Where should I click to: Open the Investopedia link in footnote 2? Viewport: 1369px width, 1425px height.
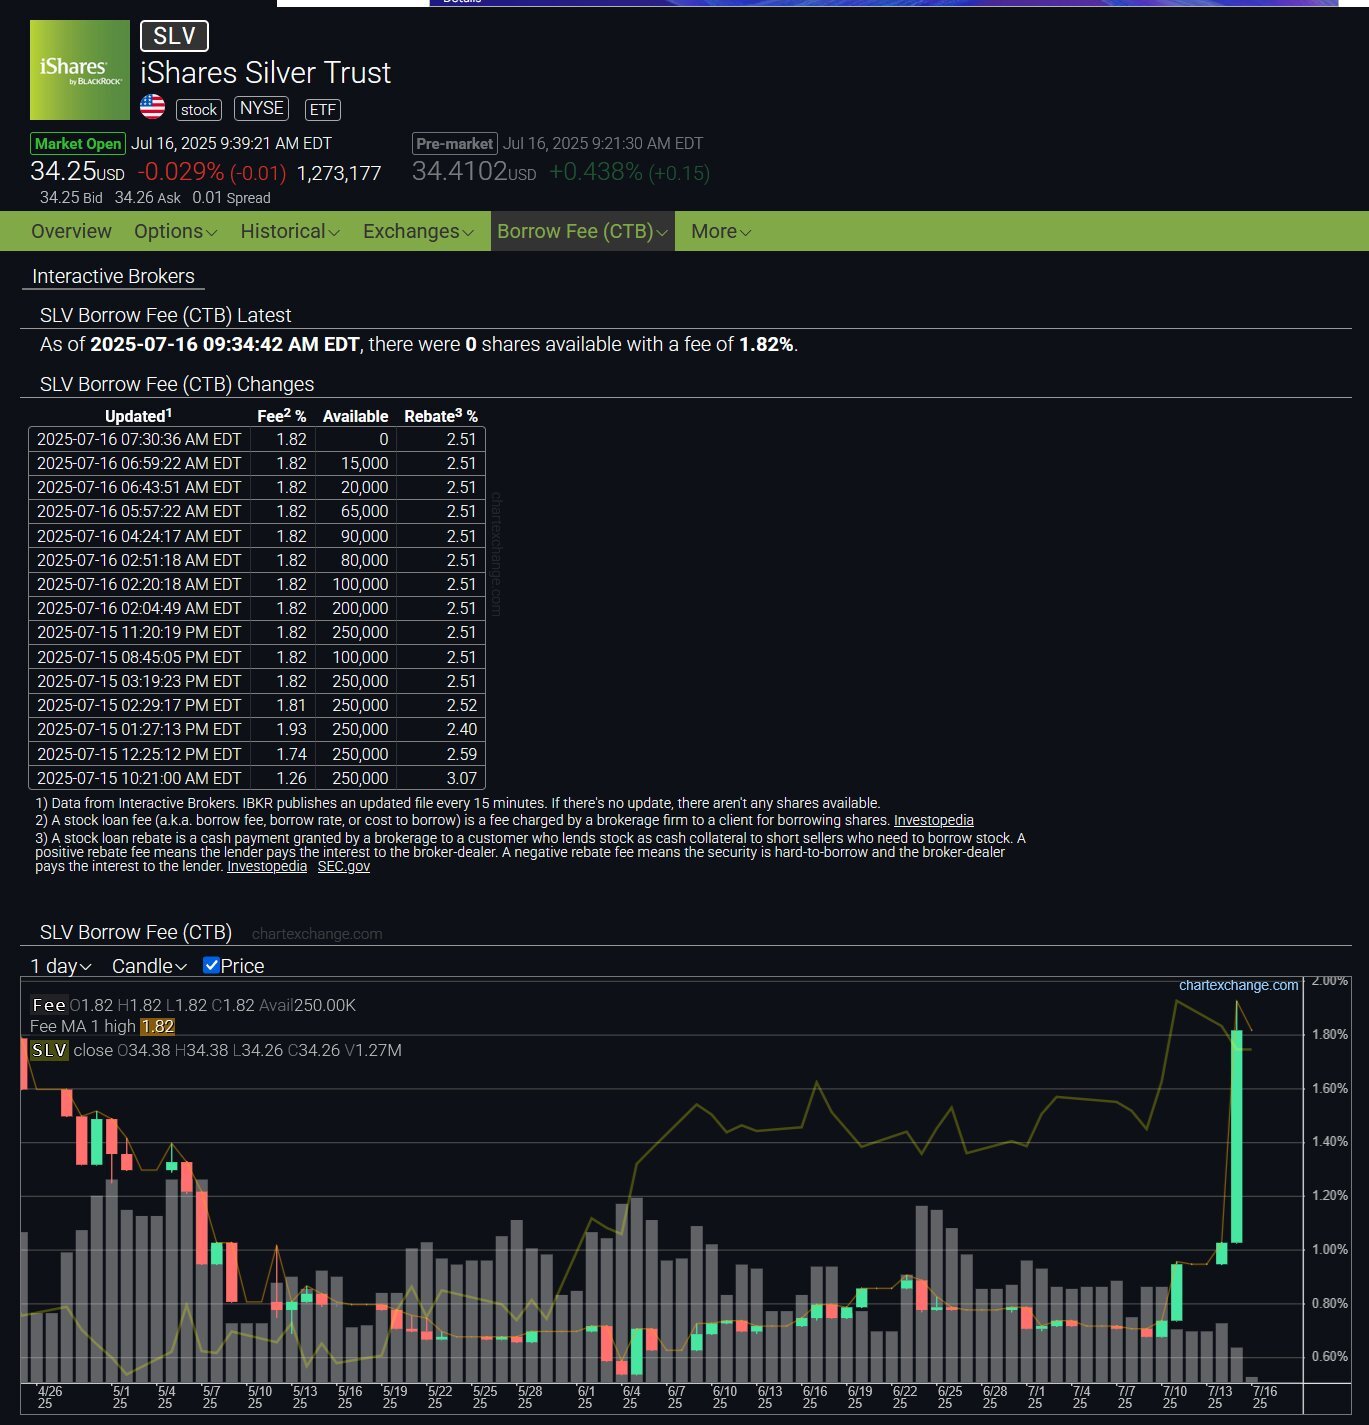click(x=933, y=820)
